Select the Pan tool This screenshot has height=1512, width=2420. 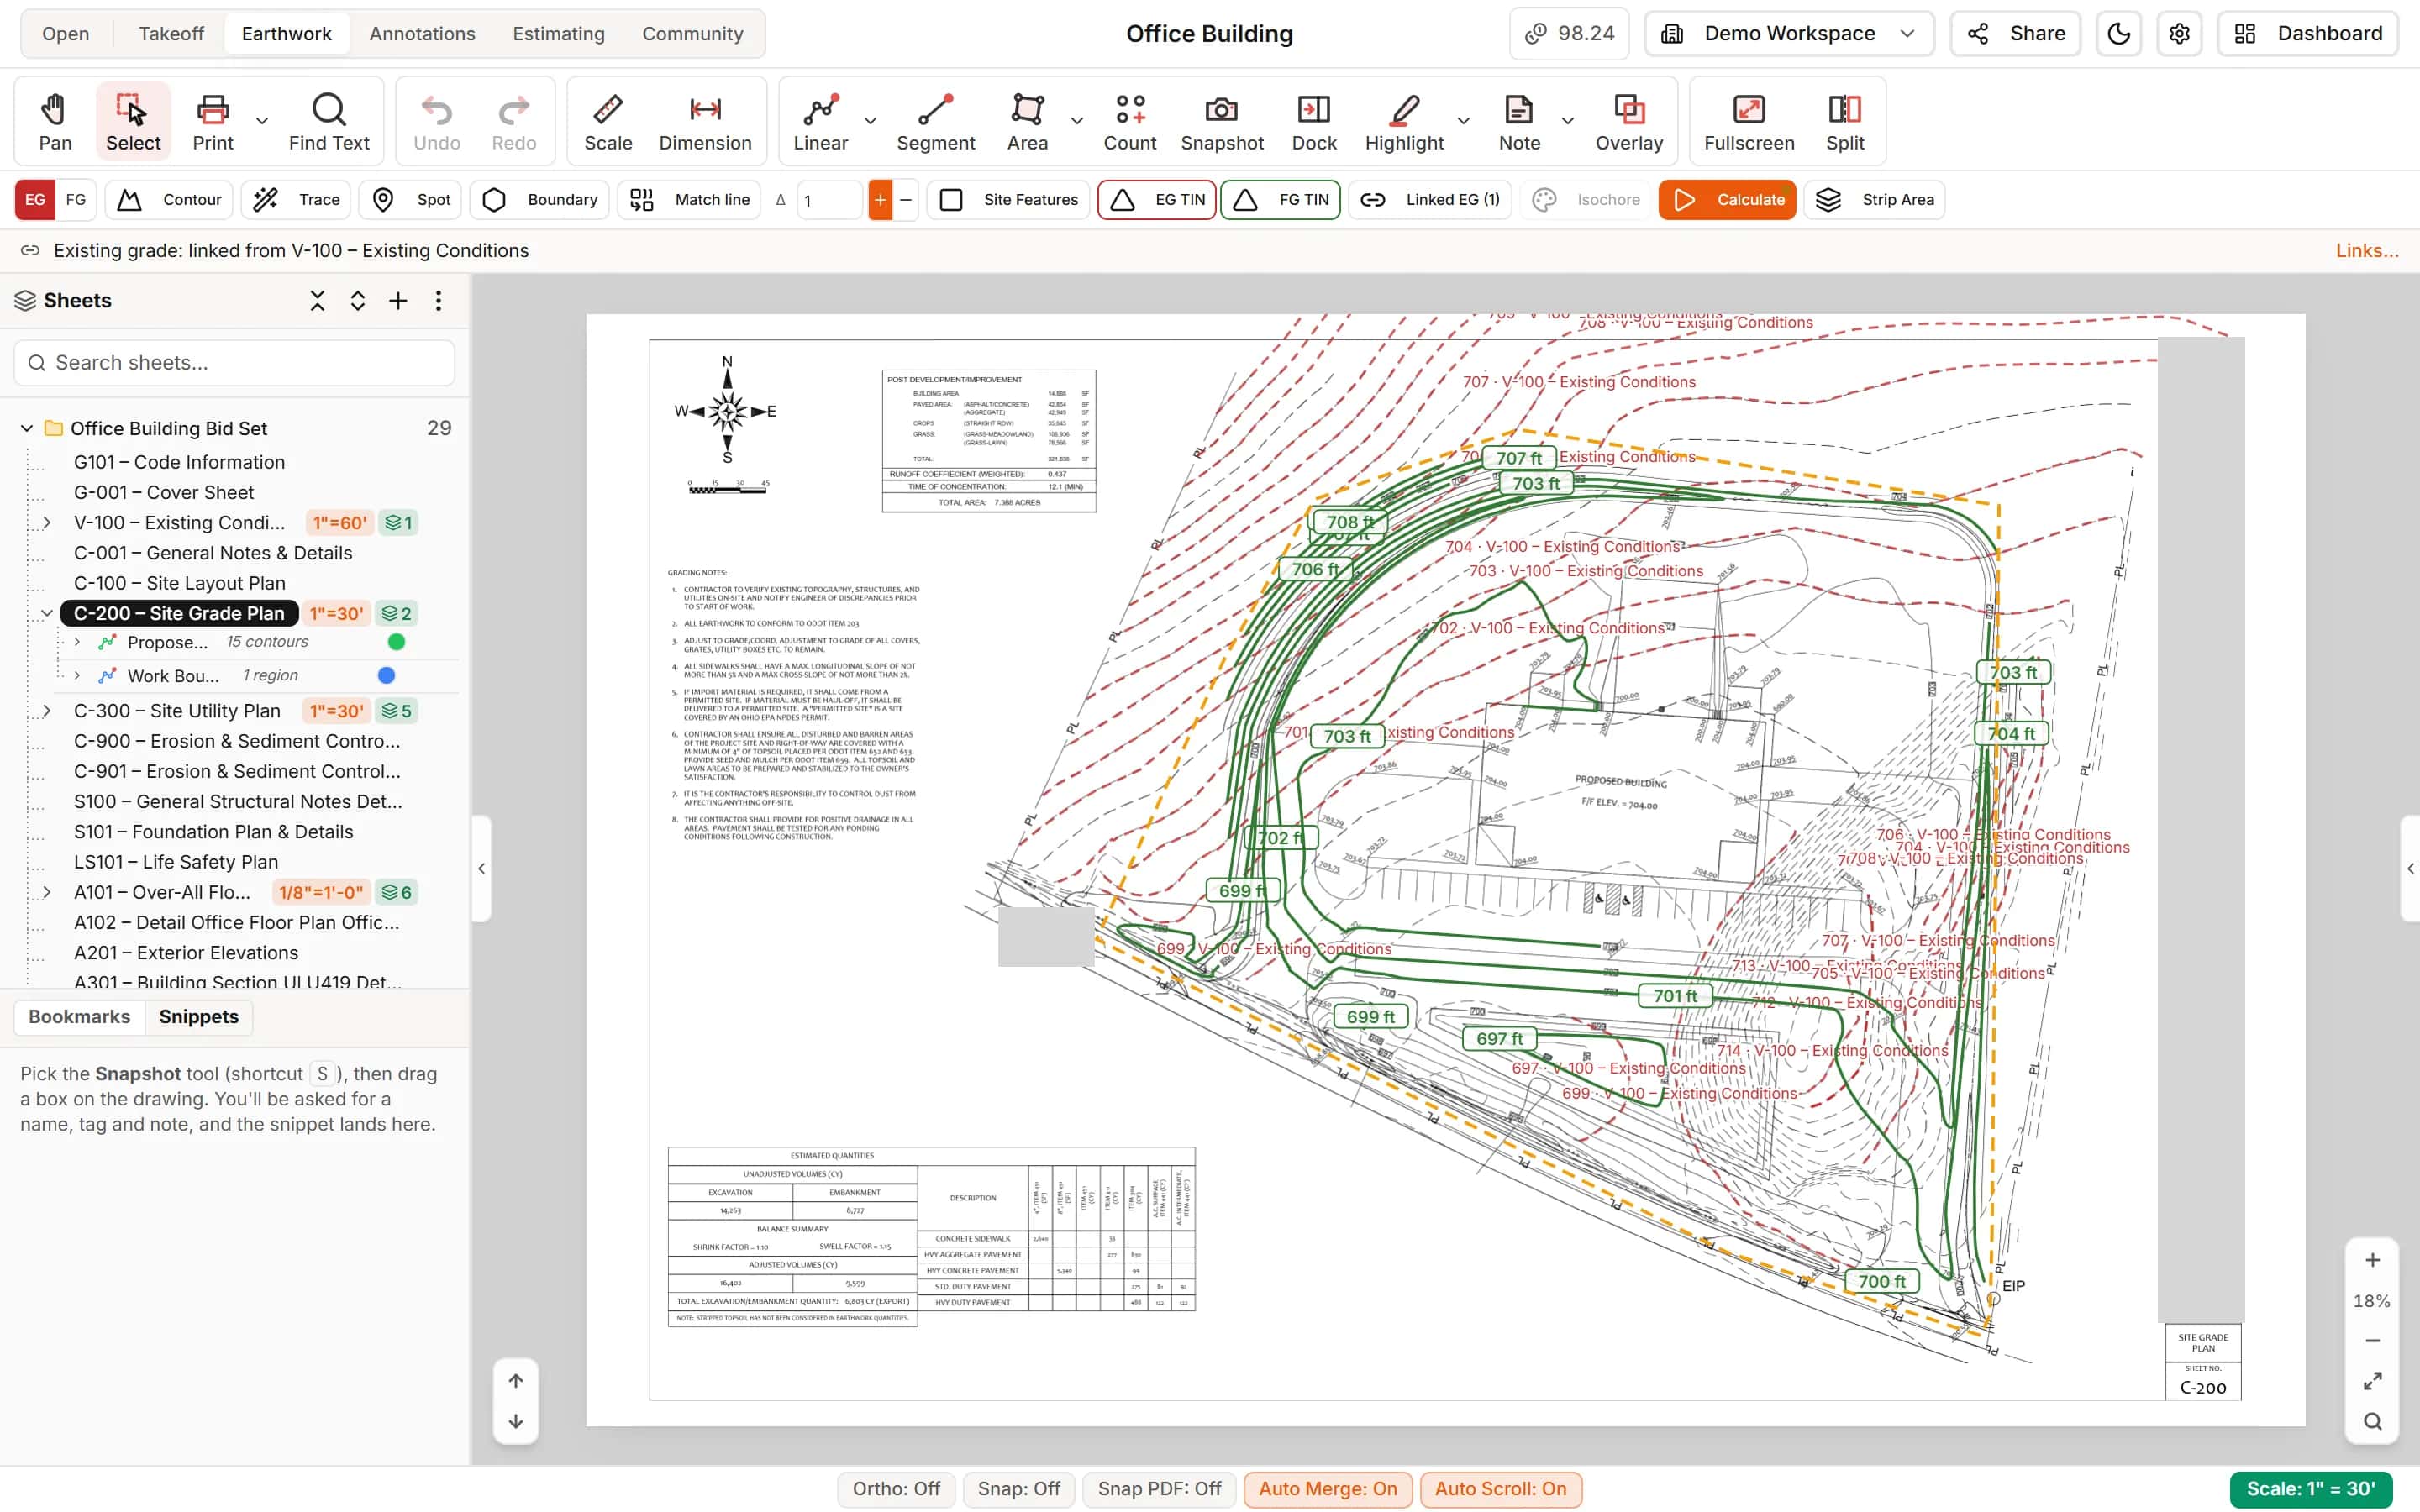pos(55,121)
